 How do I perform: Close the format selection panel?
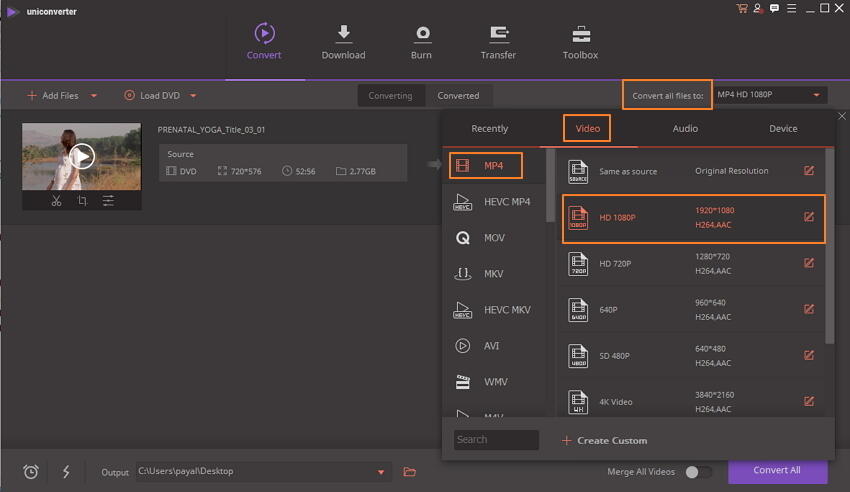(842, 116)
